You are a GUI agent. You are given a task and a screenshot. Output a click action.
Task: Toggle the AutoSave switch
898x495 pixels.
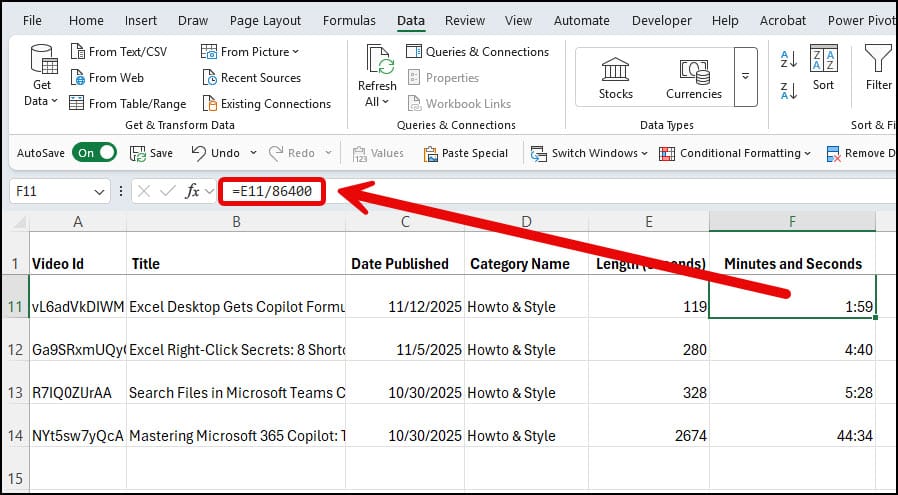tap(96, 153)
